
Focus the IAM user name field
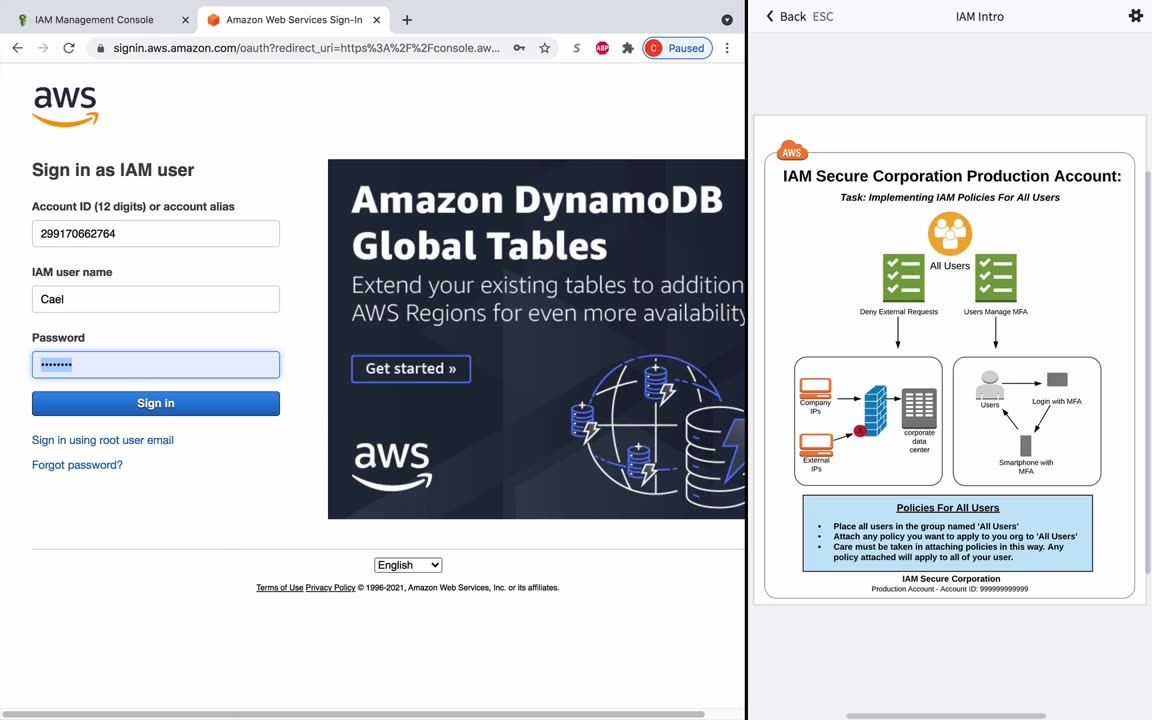(x=156, y=299)
